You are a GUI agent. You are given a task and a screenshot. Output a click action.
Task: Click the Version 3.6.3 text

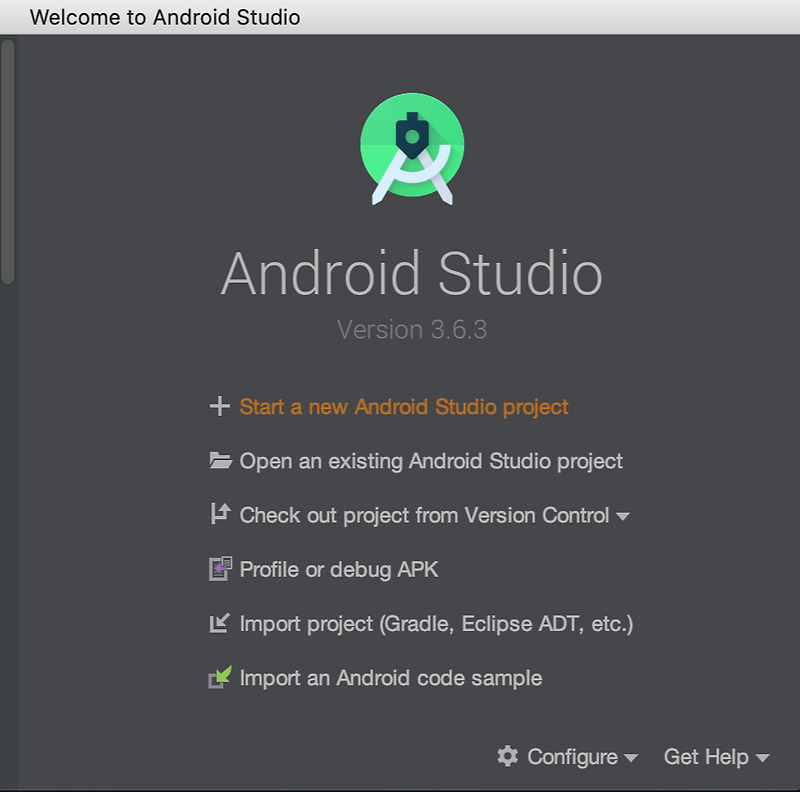[x=412, y=329]
